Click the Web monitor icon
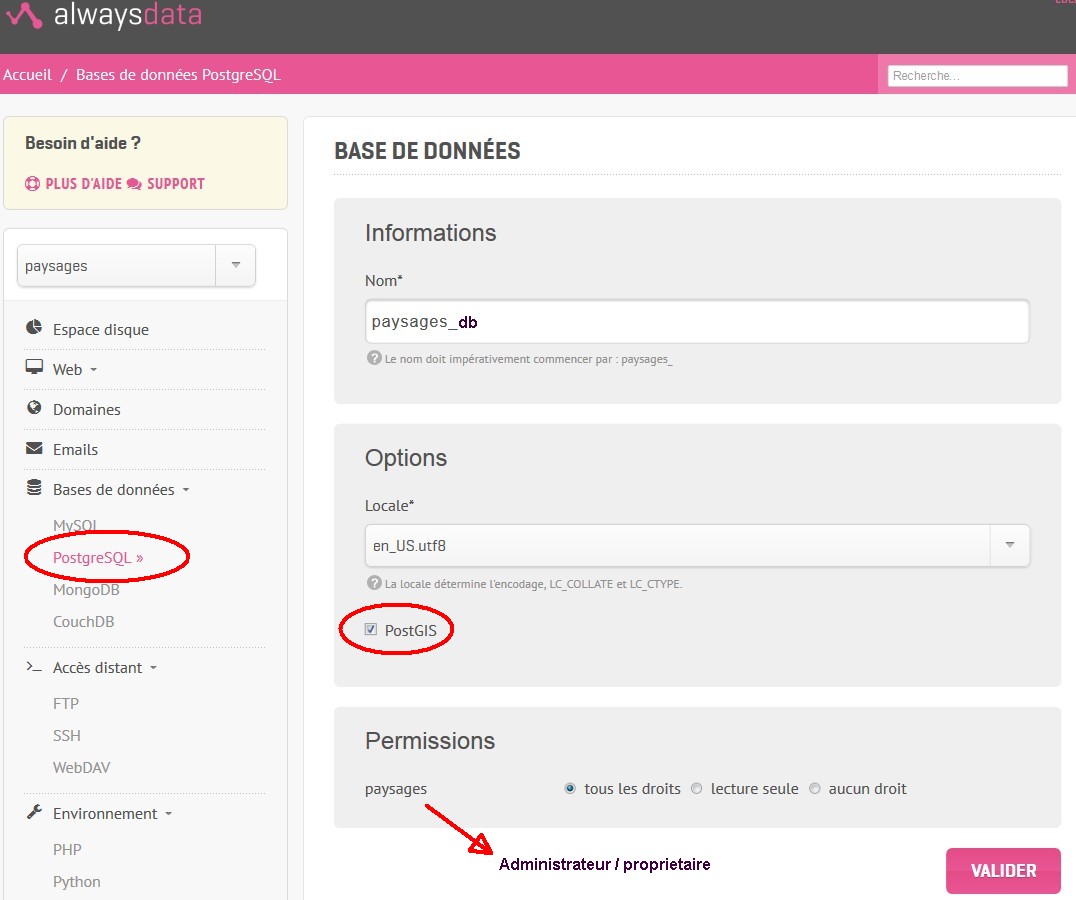The image size is (1076, 900). [x=34, y=367]
